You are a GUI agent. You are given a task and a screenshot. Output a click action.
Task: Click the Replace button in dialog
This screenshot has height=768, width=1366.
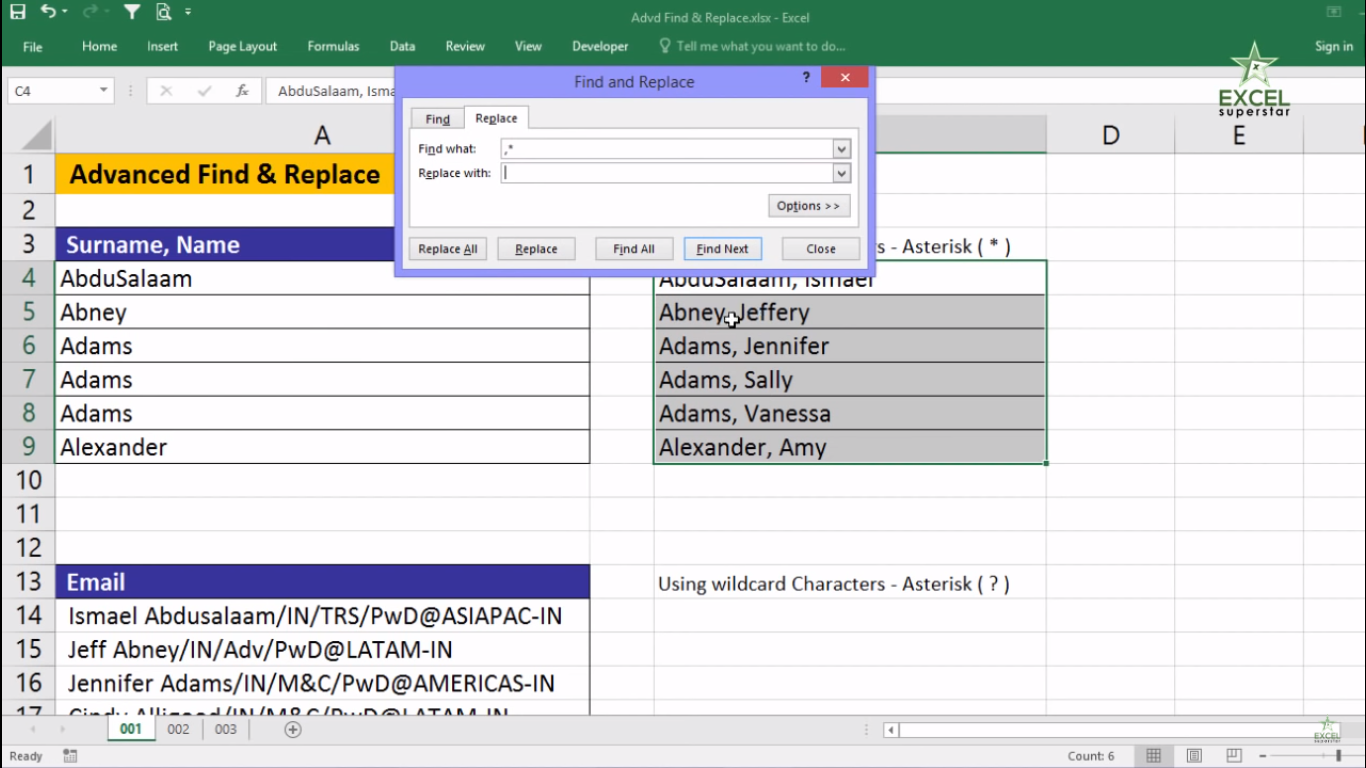pyautogui.click(x=536, y=249)
